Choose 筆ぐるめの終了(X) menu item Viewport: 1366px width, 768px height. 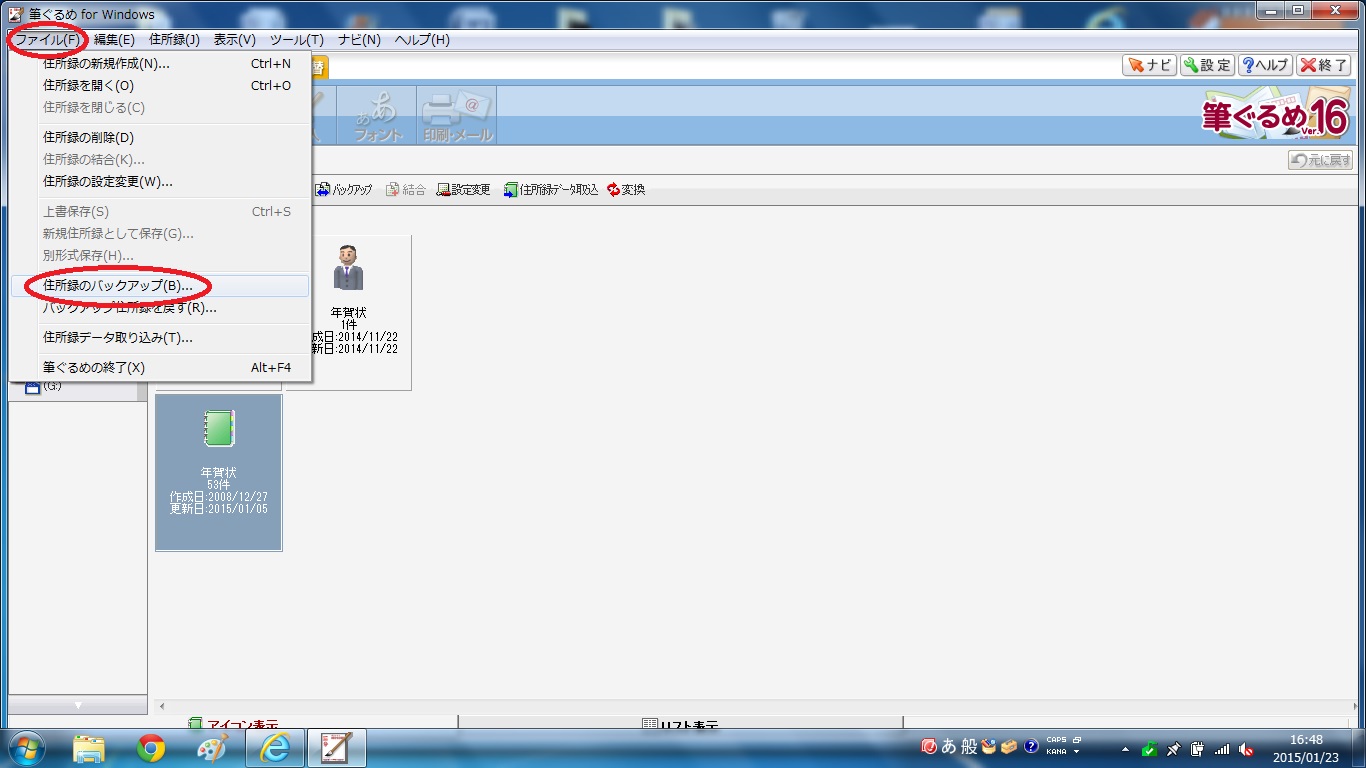pyautogui.click(x=161, y=368)
